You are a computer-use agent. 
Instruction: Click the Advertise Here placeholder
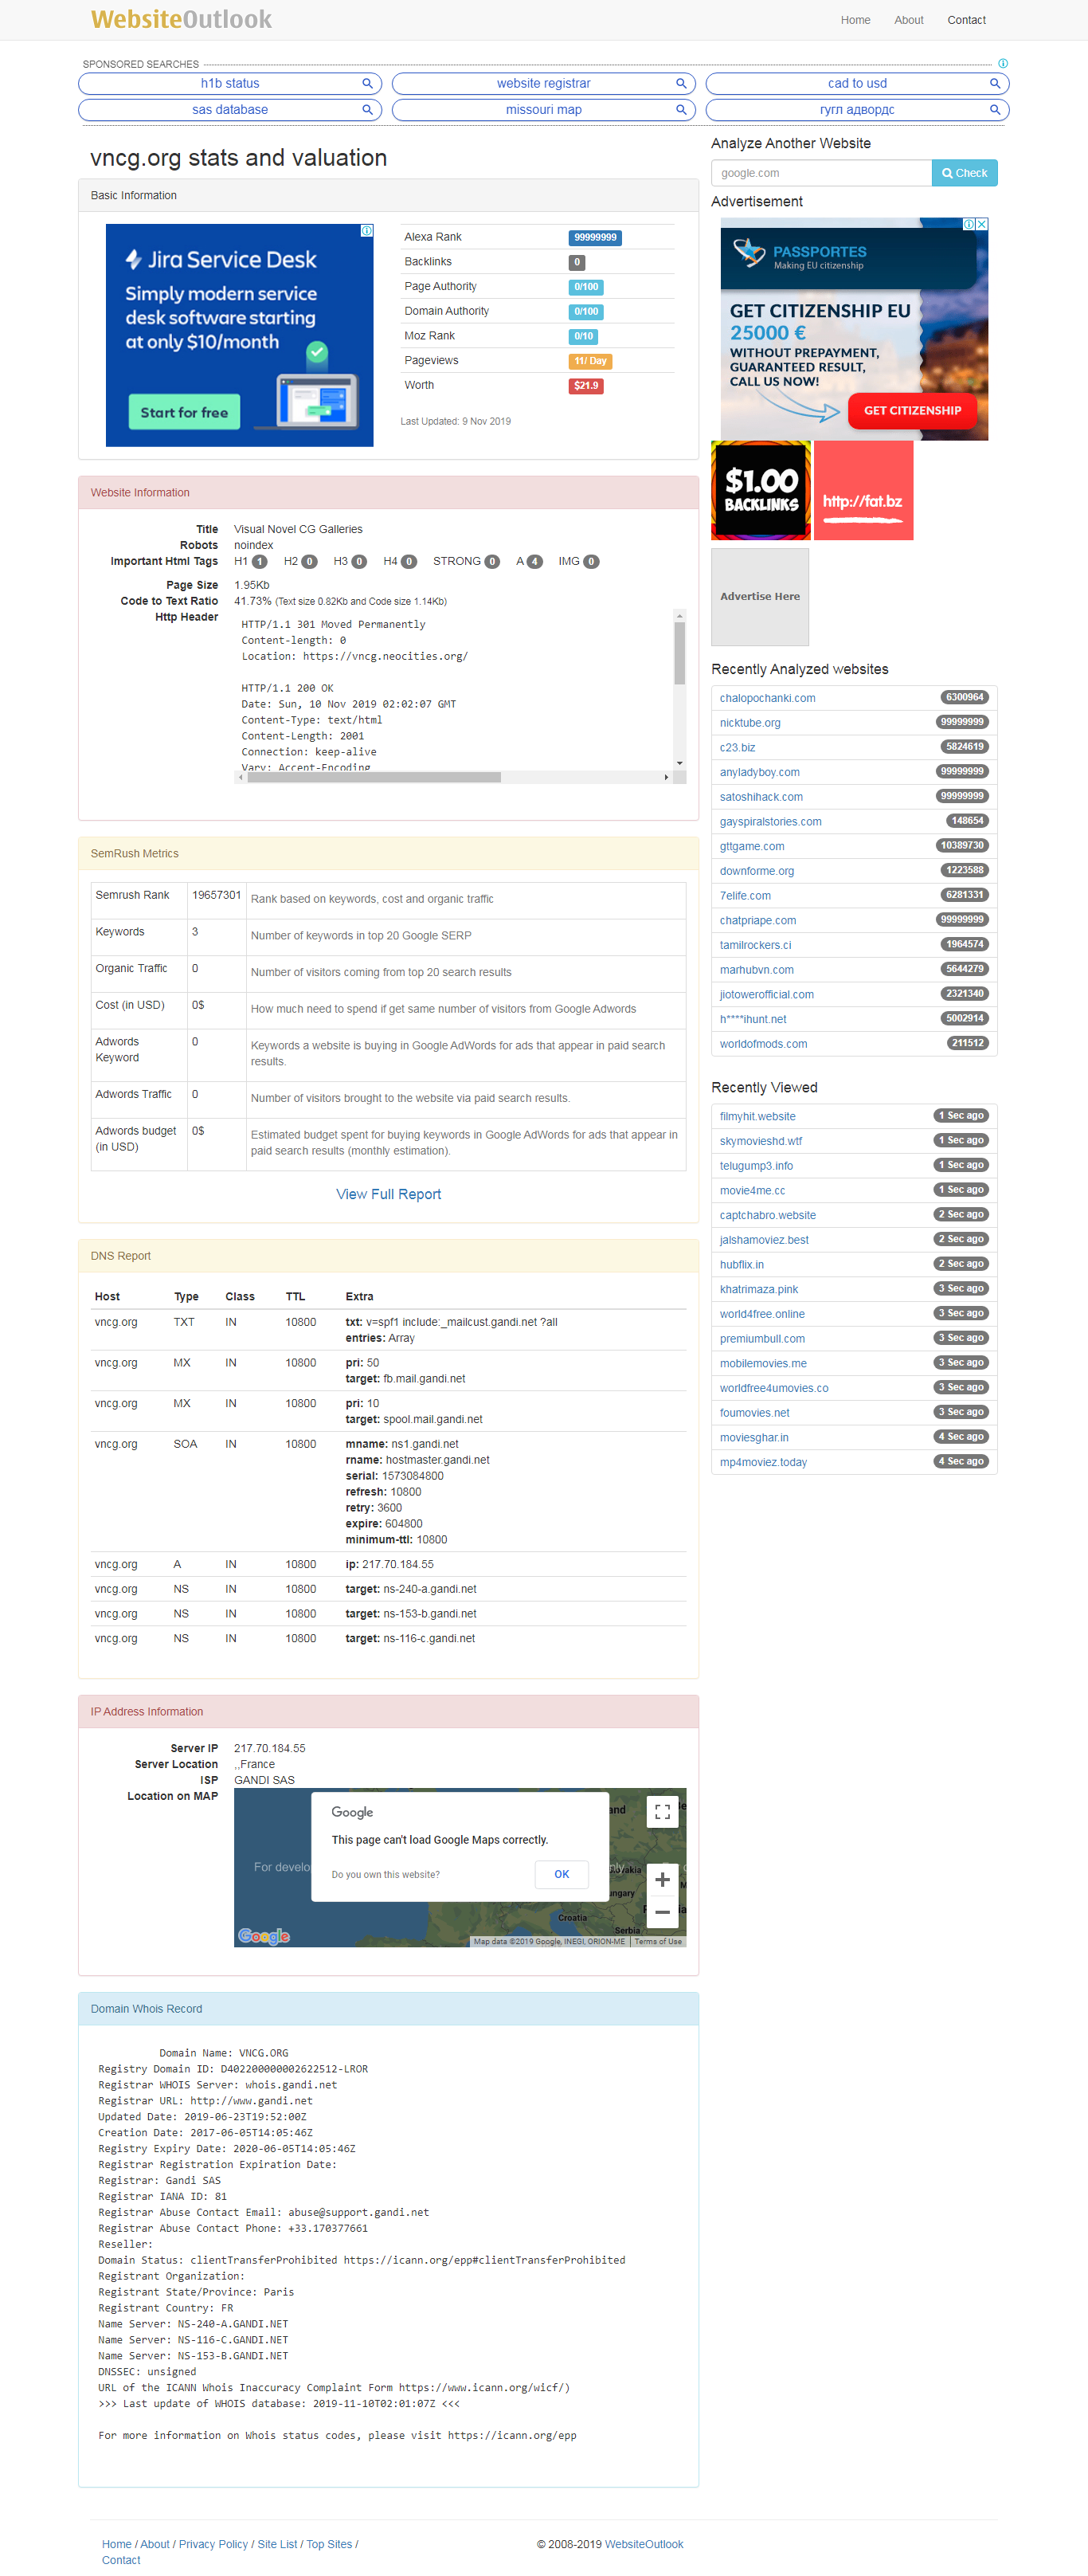[x=760, y=597]
